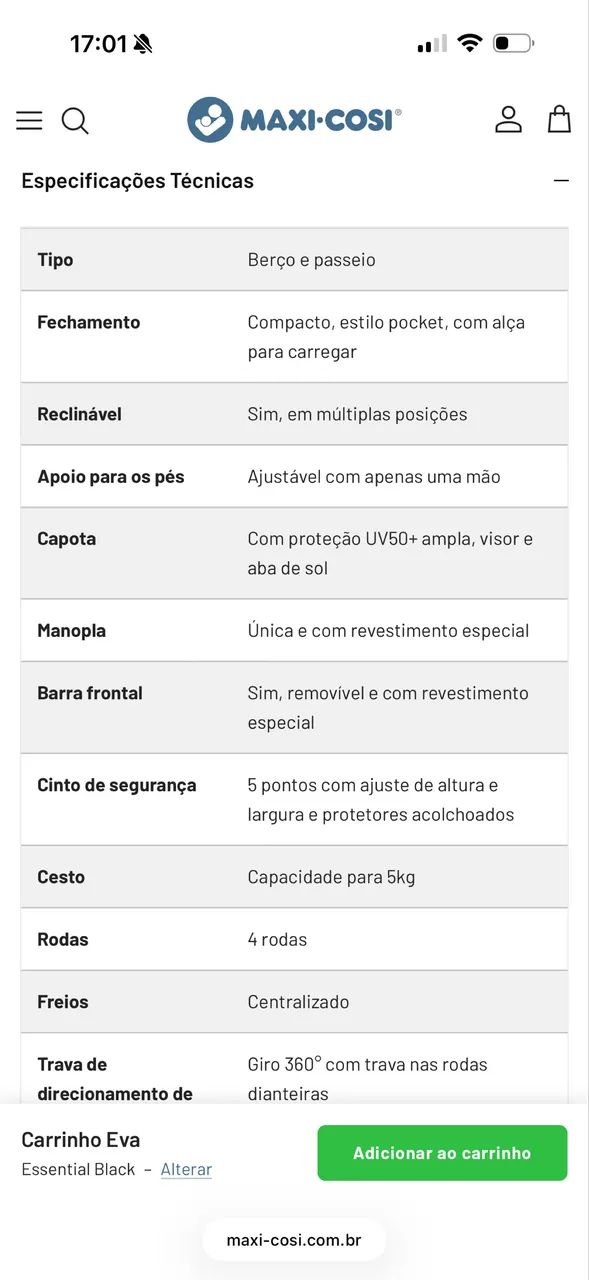Tap the maxi-cosi.com.br address pill

click(x=294, y=1240)
